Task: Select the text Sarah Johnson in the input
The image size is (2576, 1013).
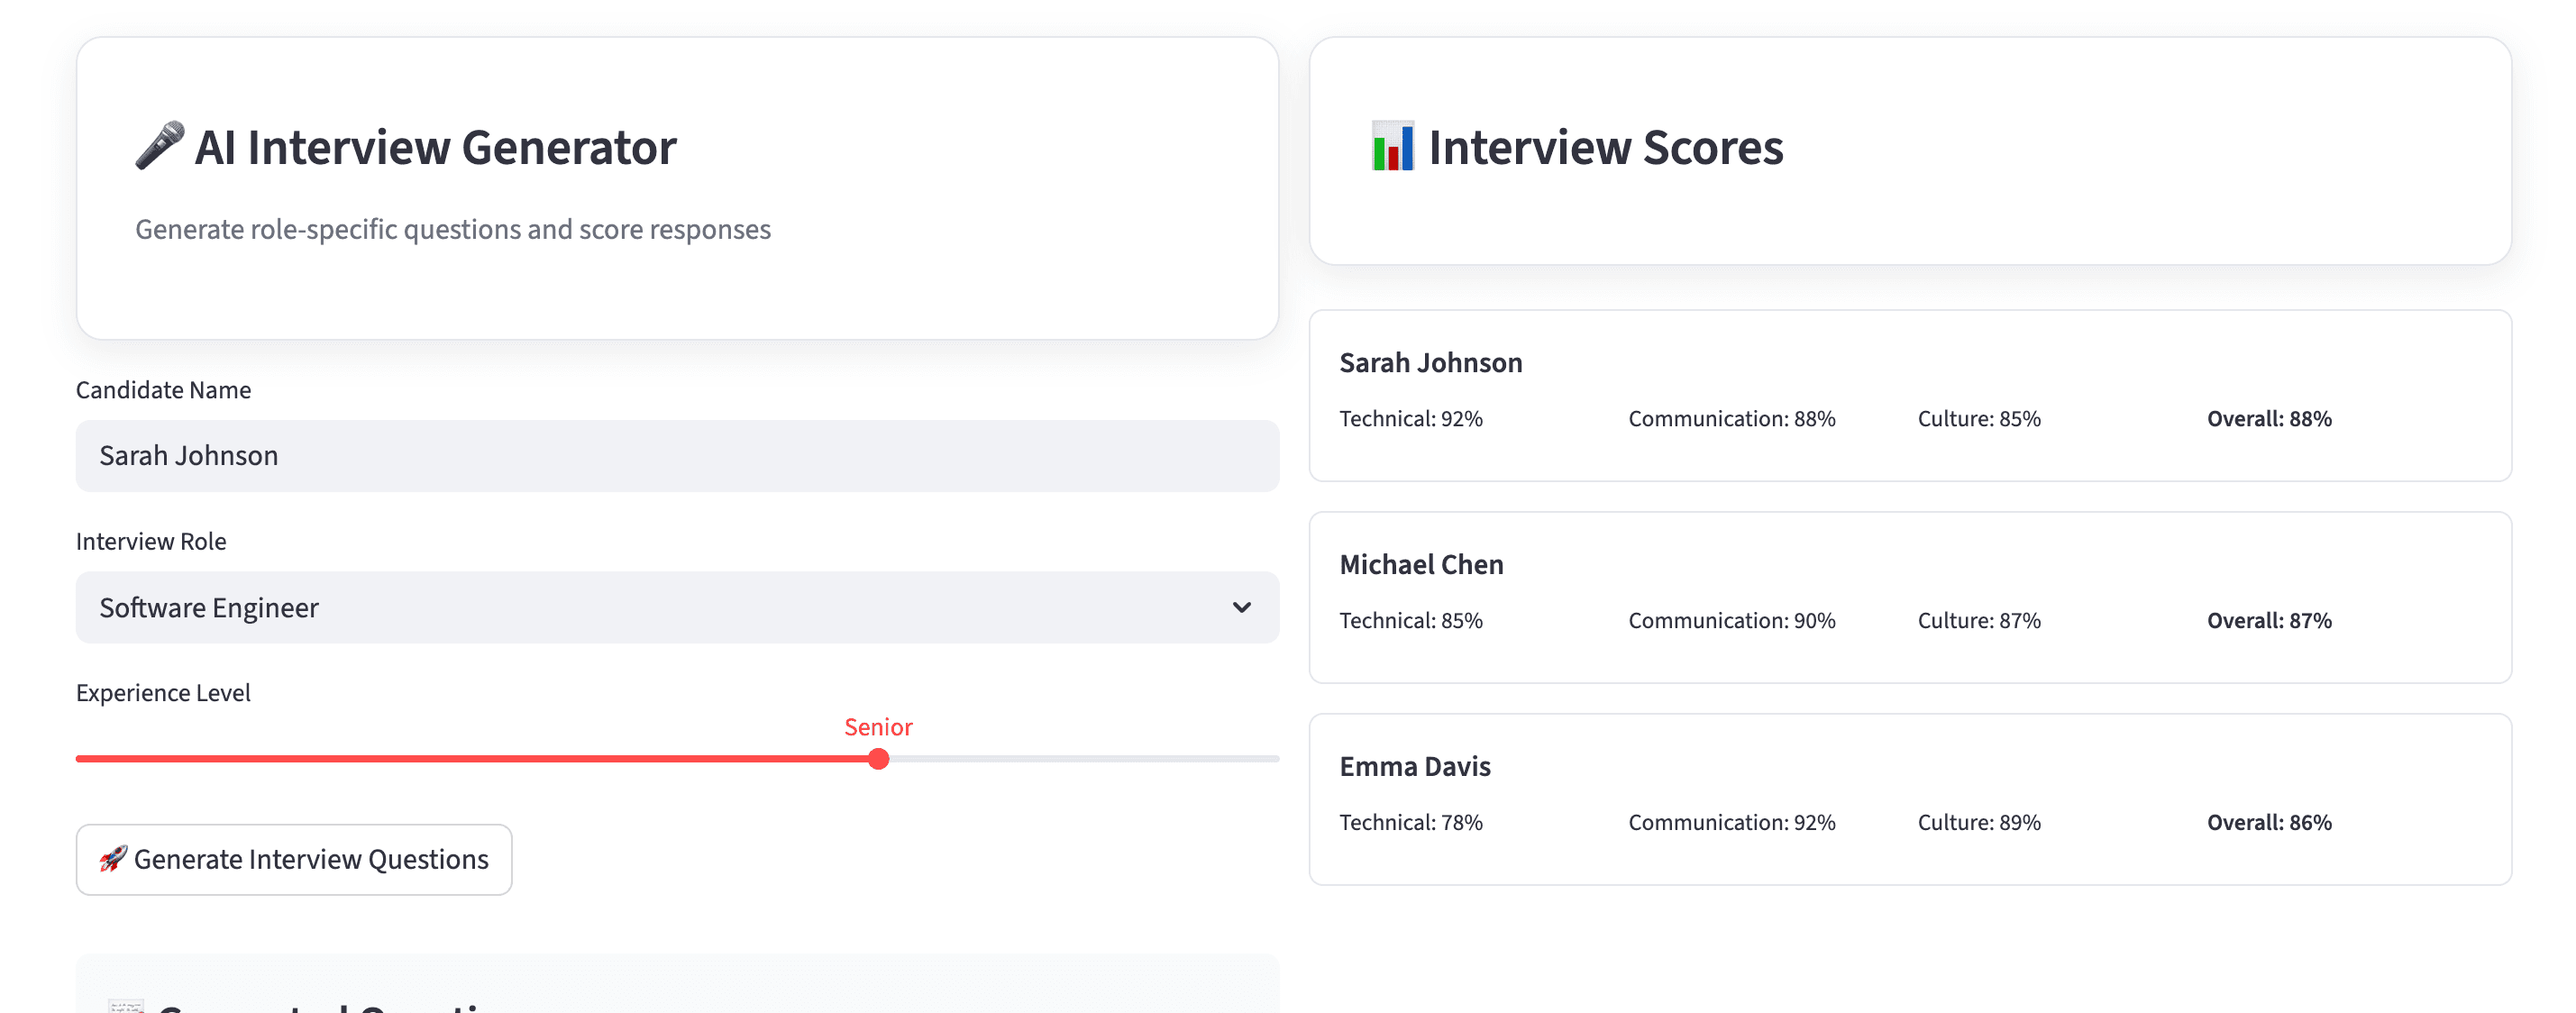Action: (188, 455)
